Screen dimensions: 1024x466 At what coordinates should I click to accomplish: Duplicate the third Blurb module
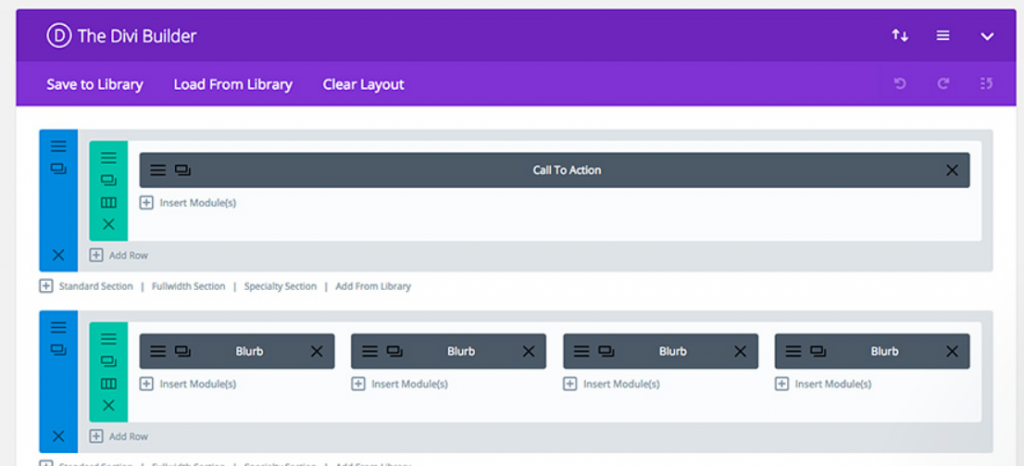coord(606,352)
